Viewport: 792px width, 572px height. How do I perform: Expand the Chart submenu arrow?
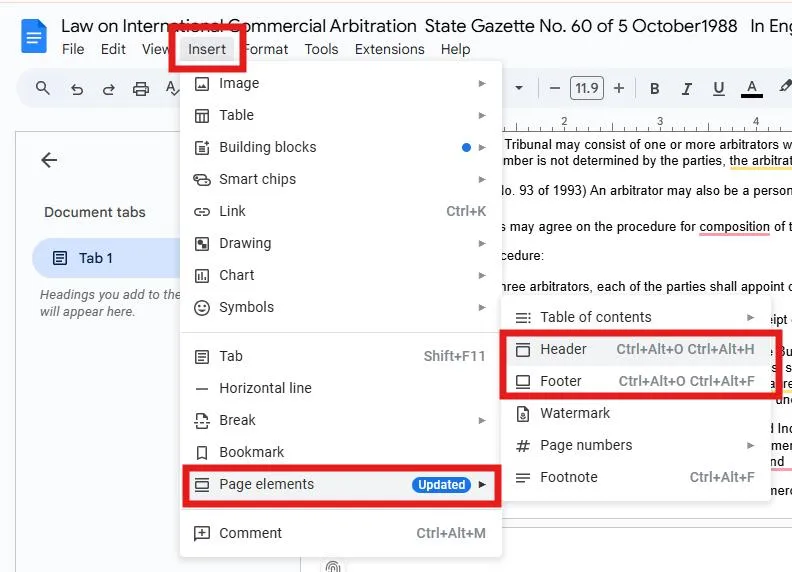coord(482,275)
